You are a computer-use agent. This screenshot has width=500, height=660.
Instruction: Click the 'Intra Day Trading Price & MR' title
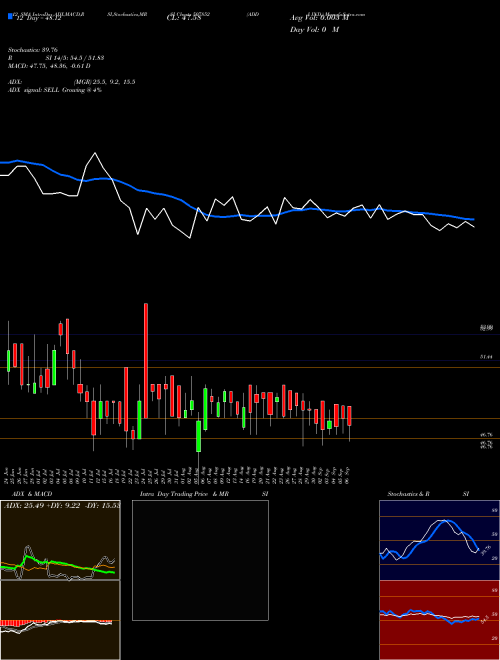184,494
